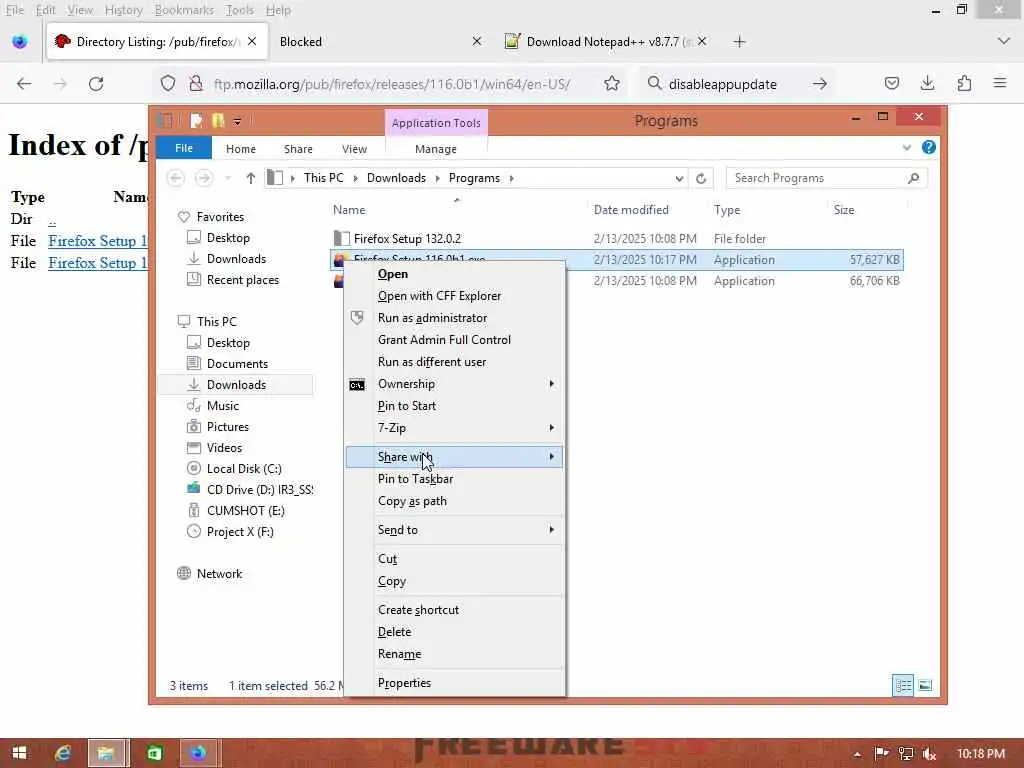Open Firefox downloads panel icon
This screenshot has height=768, width=1024.
click(x=927, y=84)
